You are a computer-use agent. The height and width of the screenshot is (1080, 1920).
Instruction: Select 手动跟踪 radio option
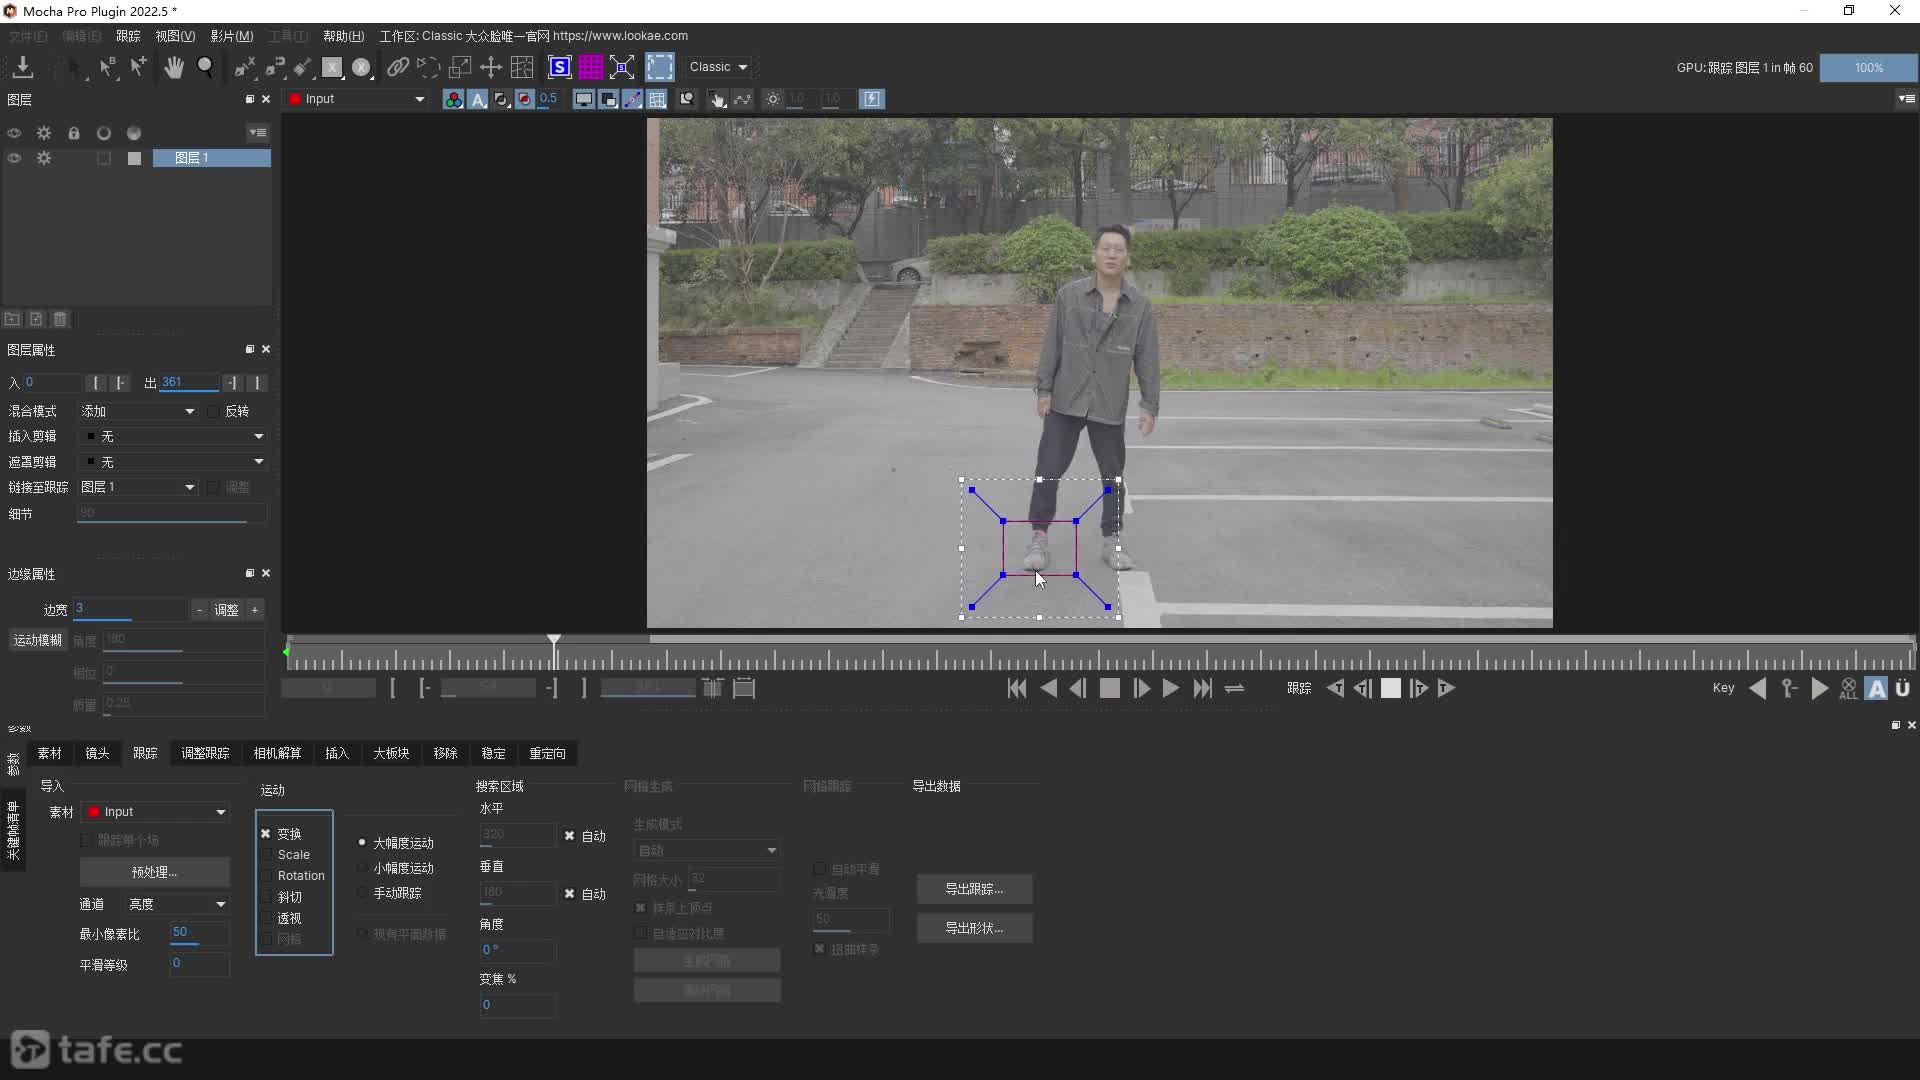[362, 893]
